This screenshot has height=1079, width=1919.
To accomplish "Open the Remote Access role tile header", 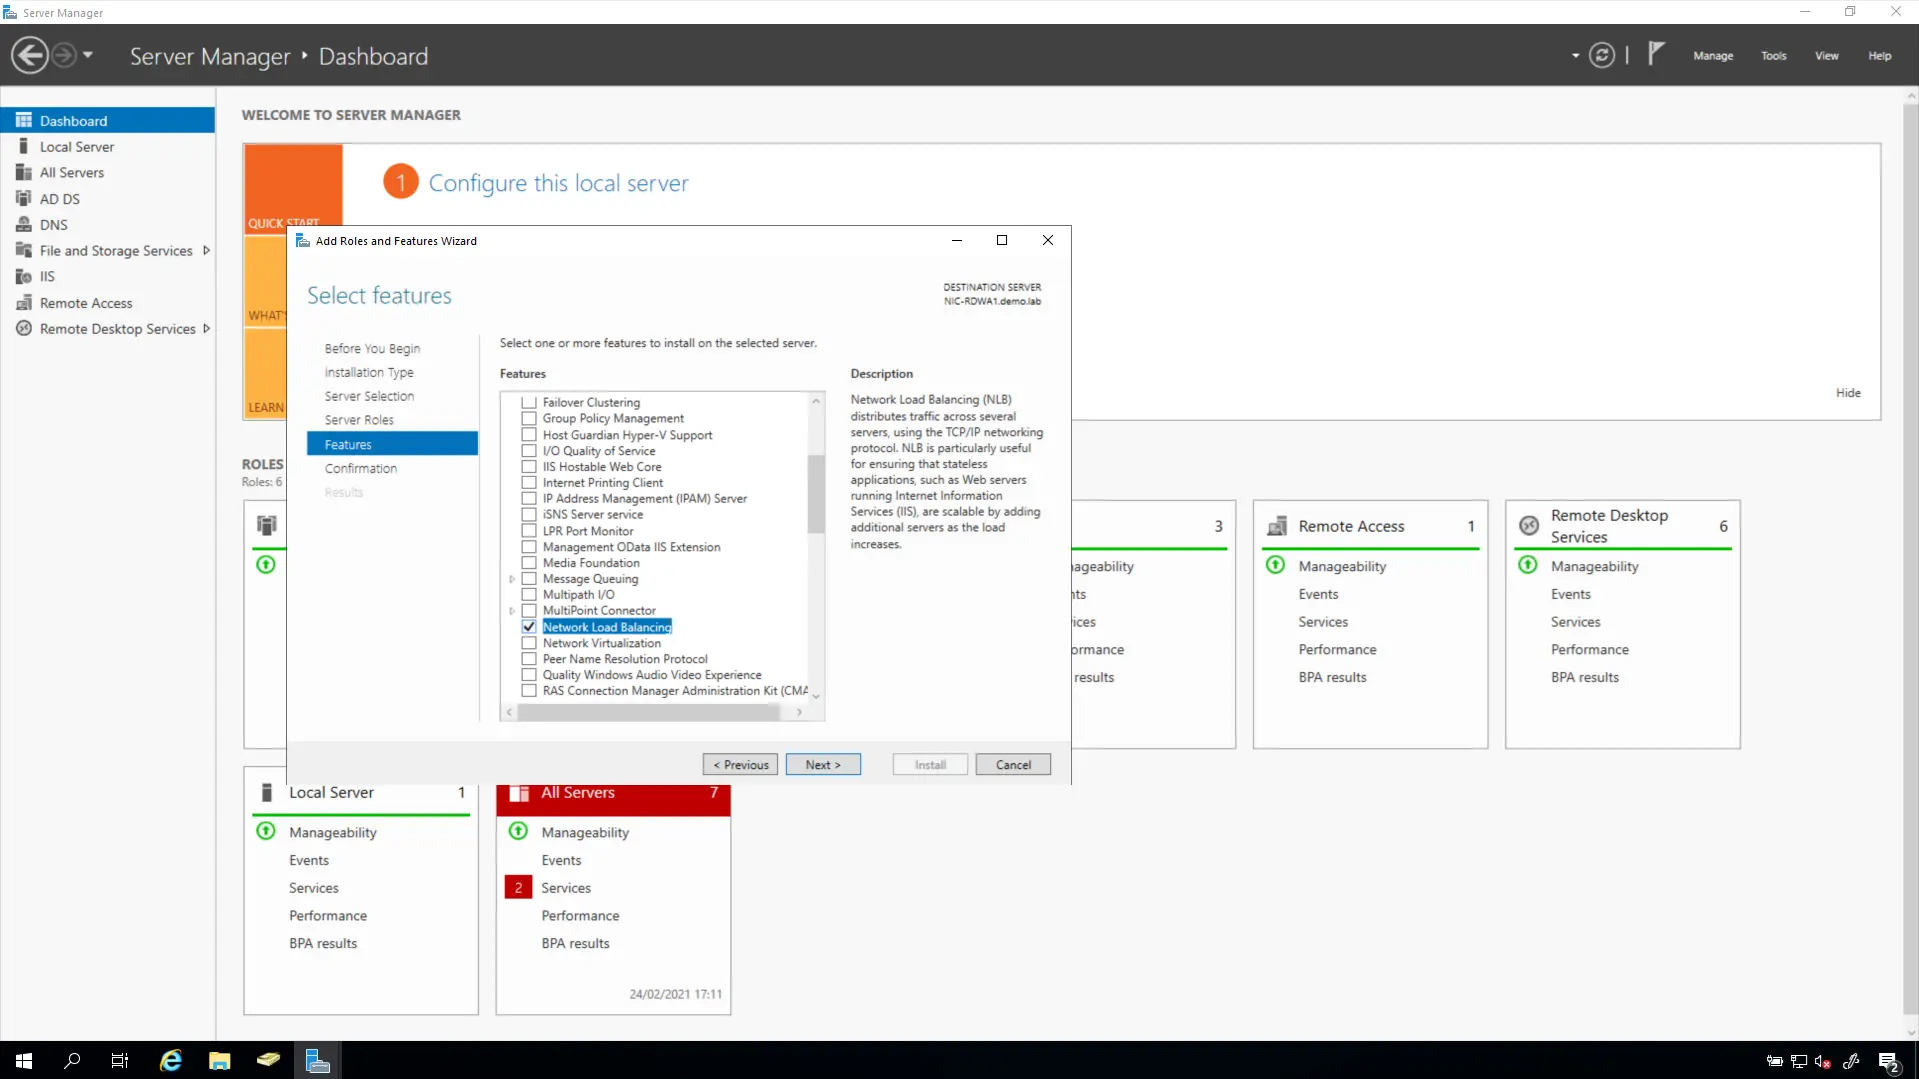I will [1370, 526].
